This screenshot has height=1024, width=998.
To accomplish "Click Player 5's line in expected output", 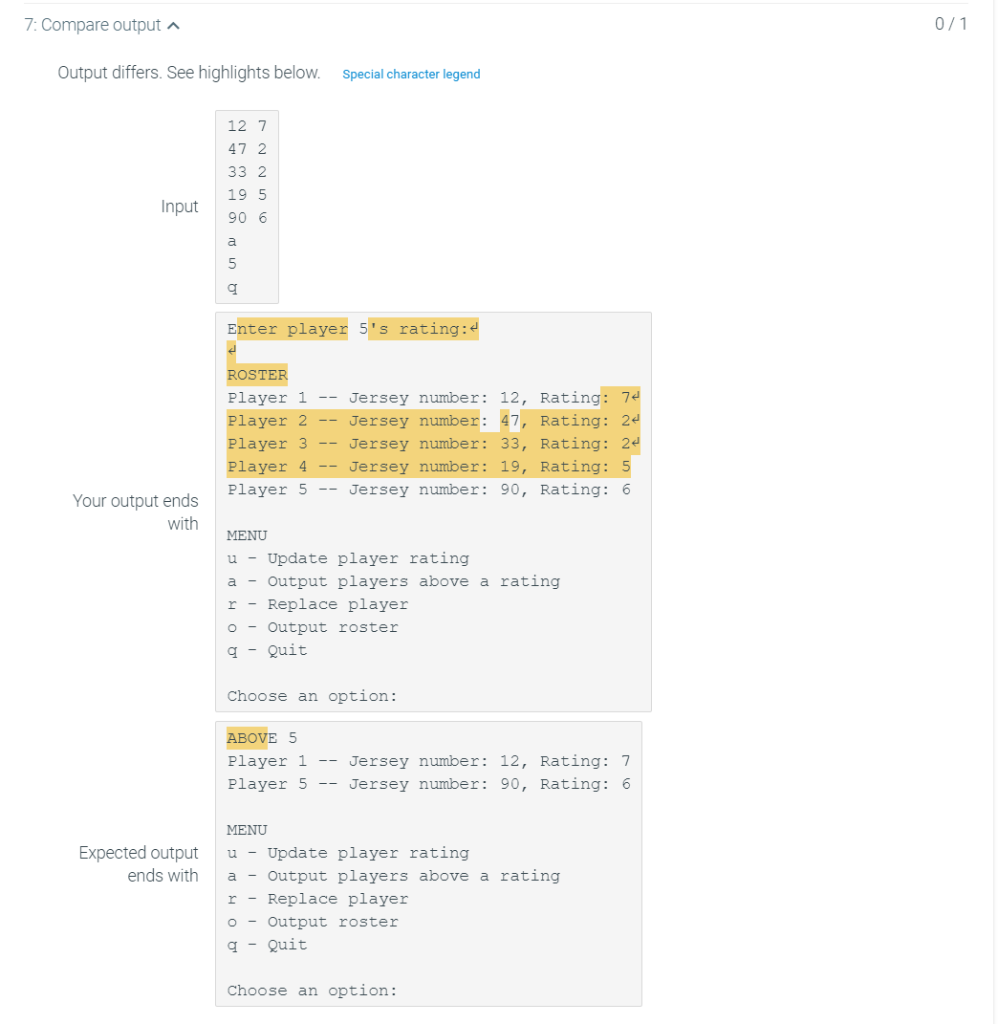I will (x=428, y=783).
